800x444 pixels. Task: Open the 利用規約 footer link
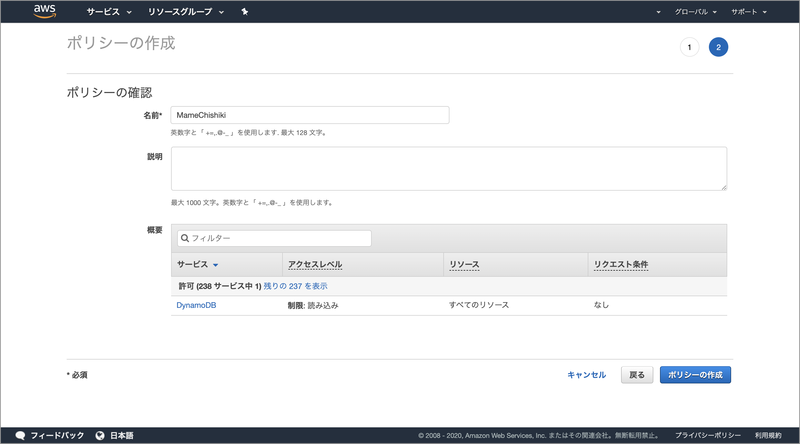click(x=768, y=435)
